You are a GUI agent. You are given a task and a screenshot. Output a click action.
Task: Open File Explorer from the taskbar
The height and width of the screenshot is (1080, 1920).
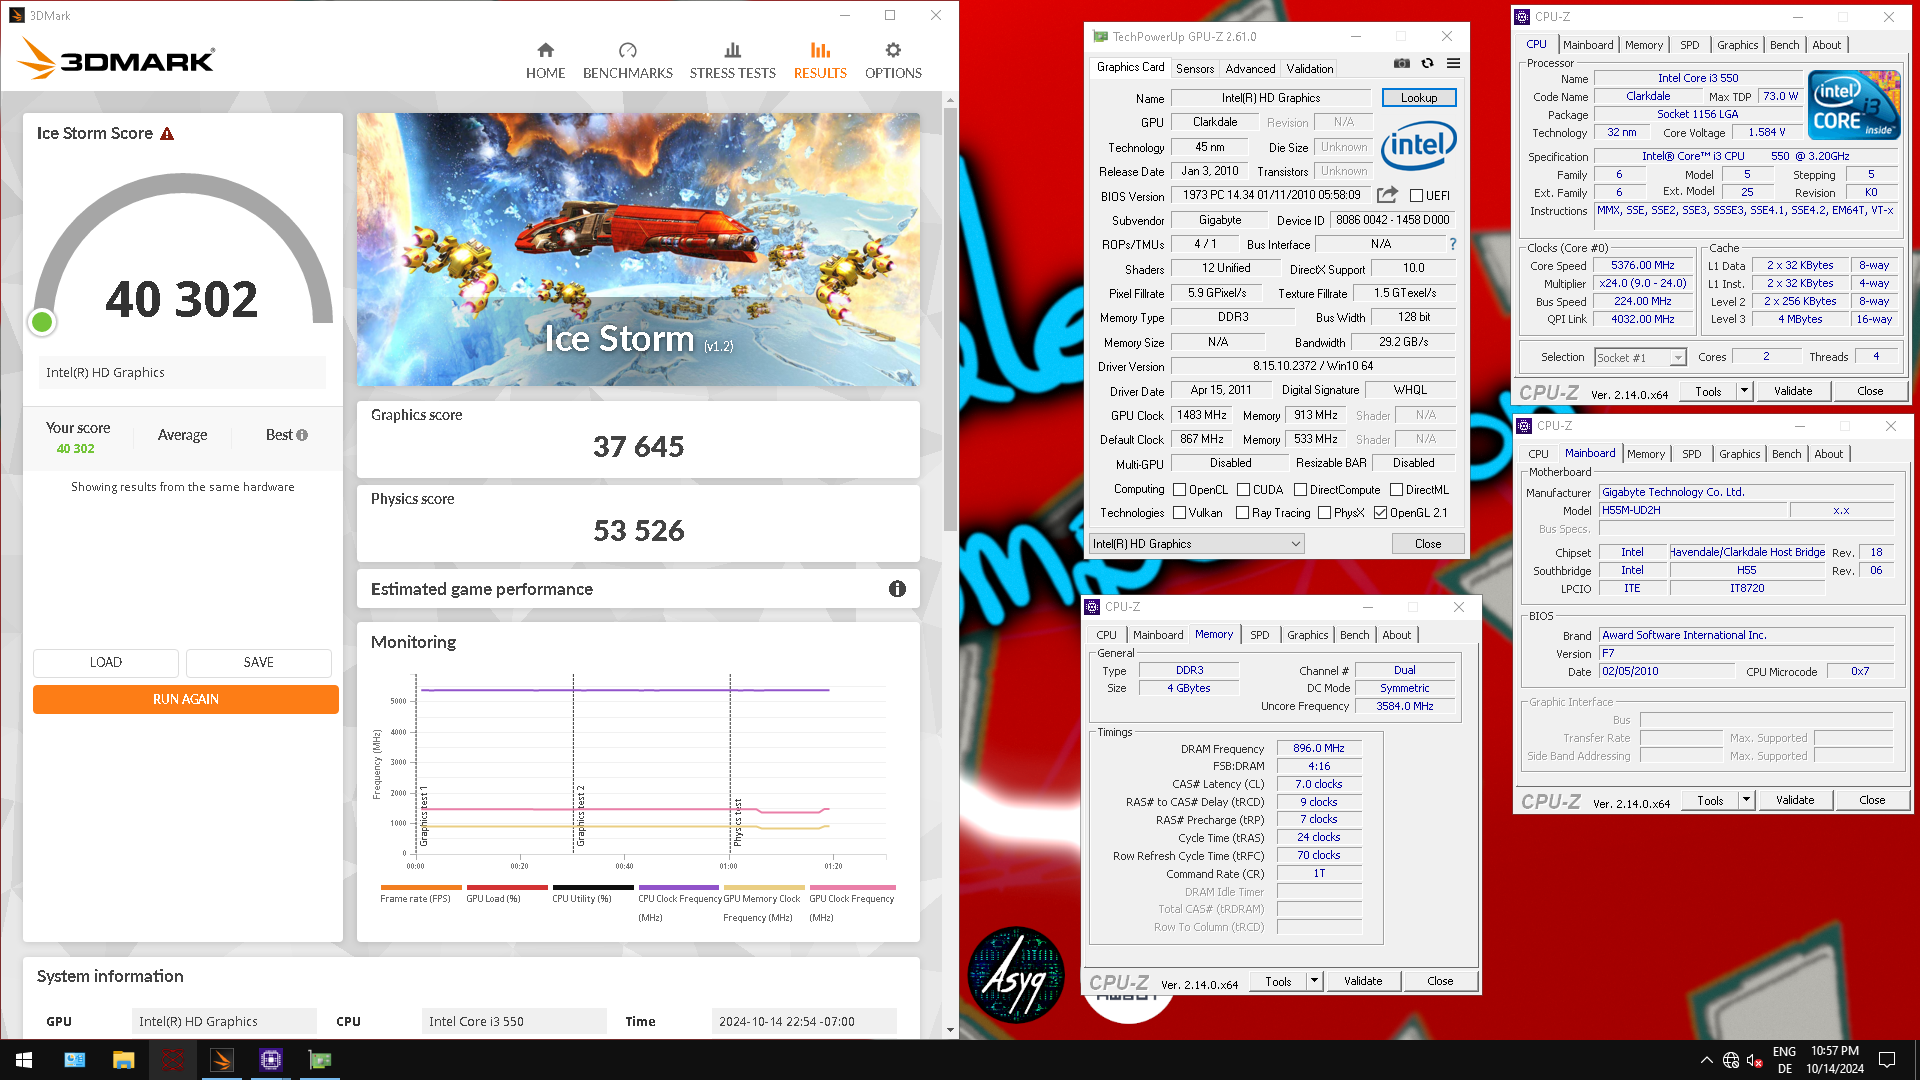(123, 1060)
